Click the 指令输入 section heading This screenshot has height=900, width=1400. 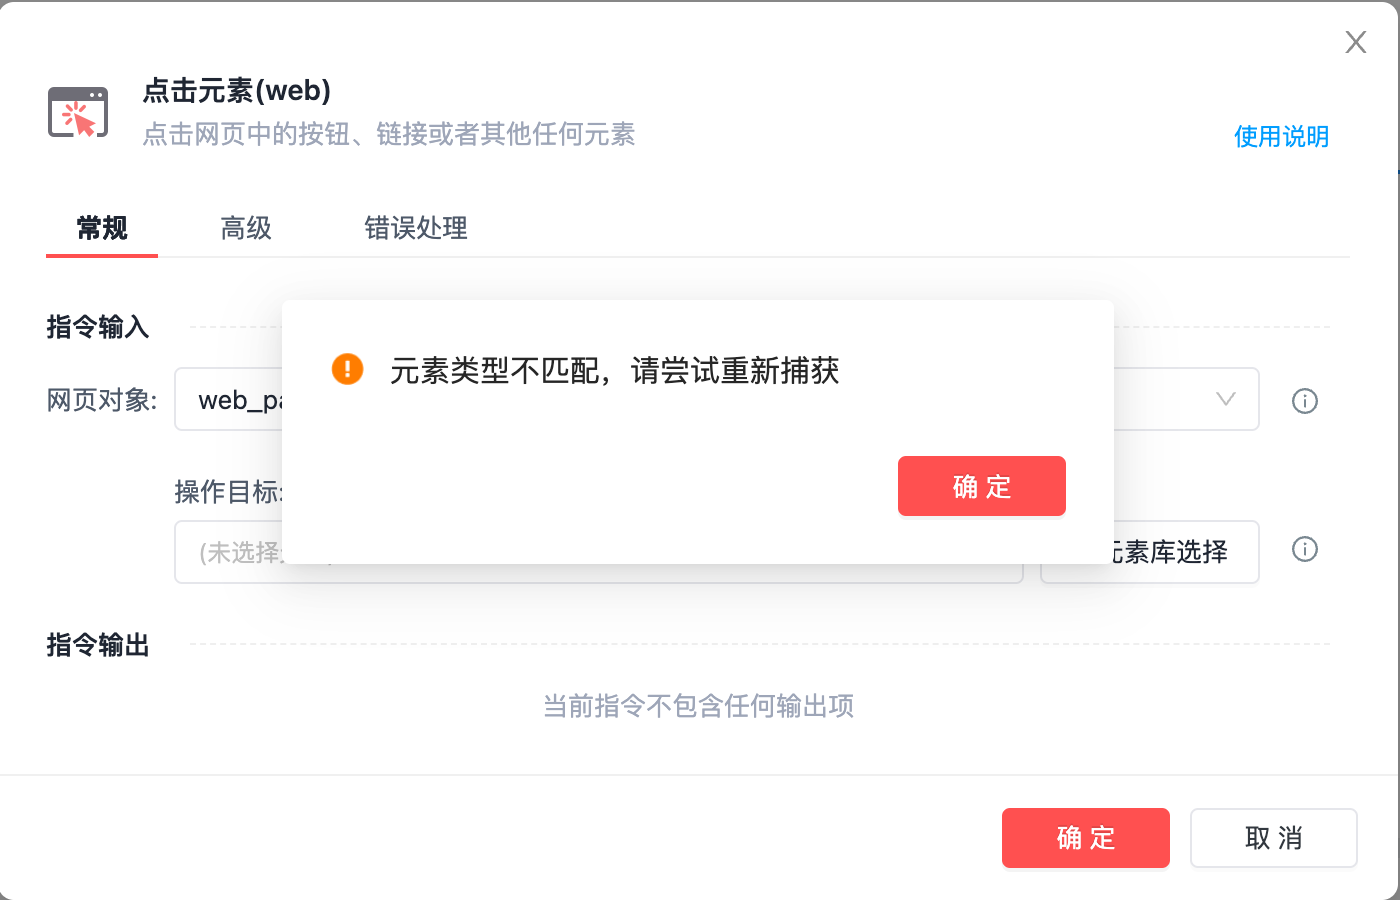(x=98, y=327)
